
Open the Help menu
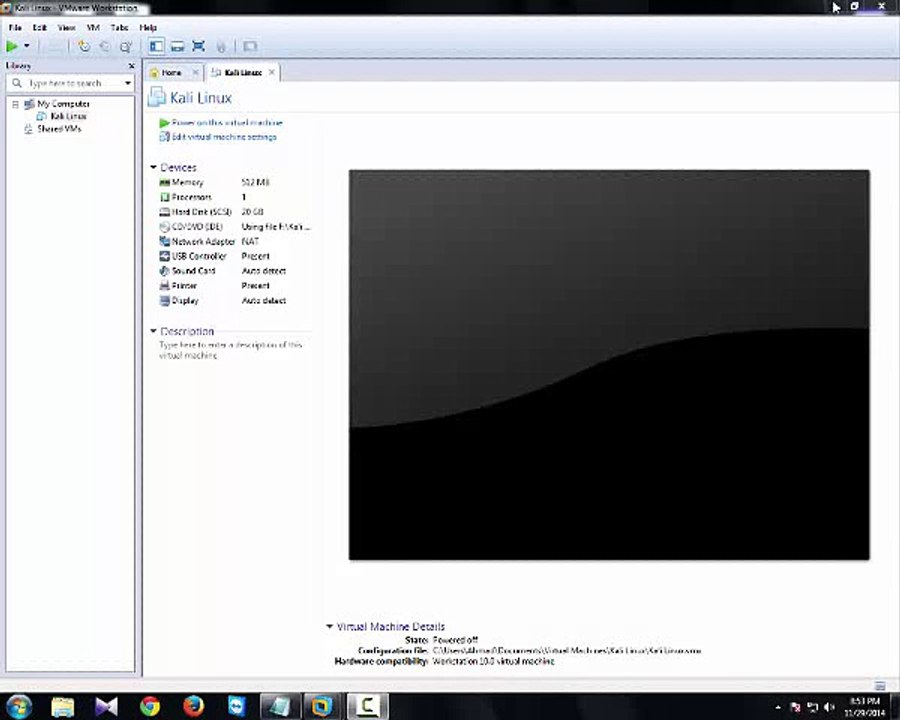click(148, 28)
